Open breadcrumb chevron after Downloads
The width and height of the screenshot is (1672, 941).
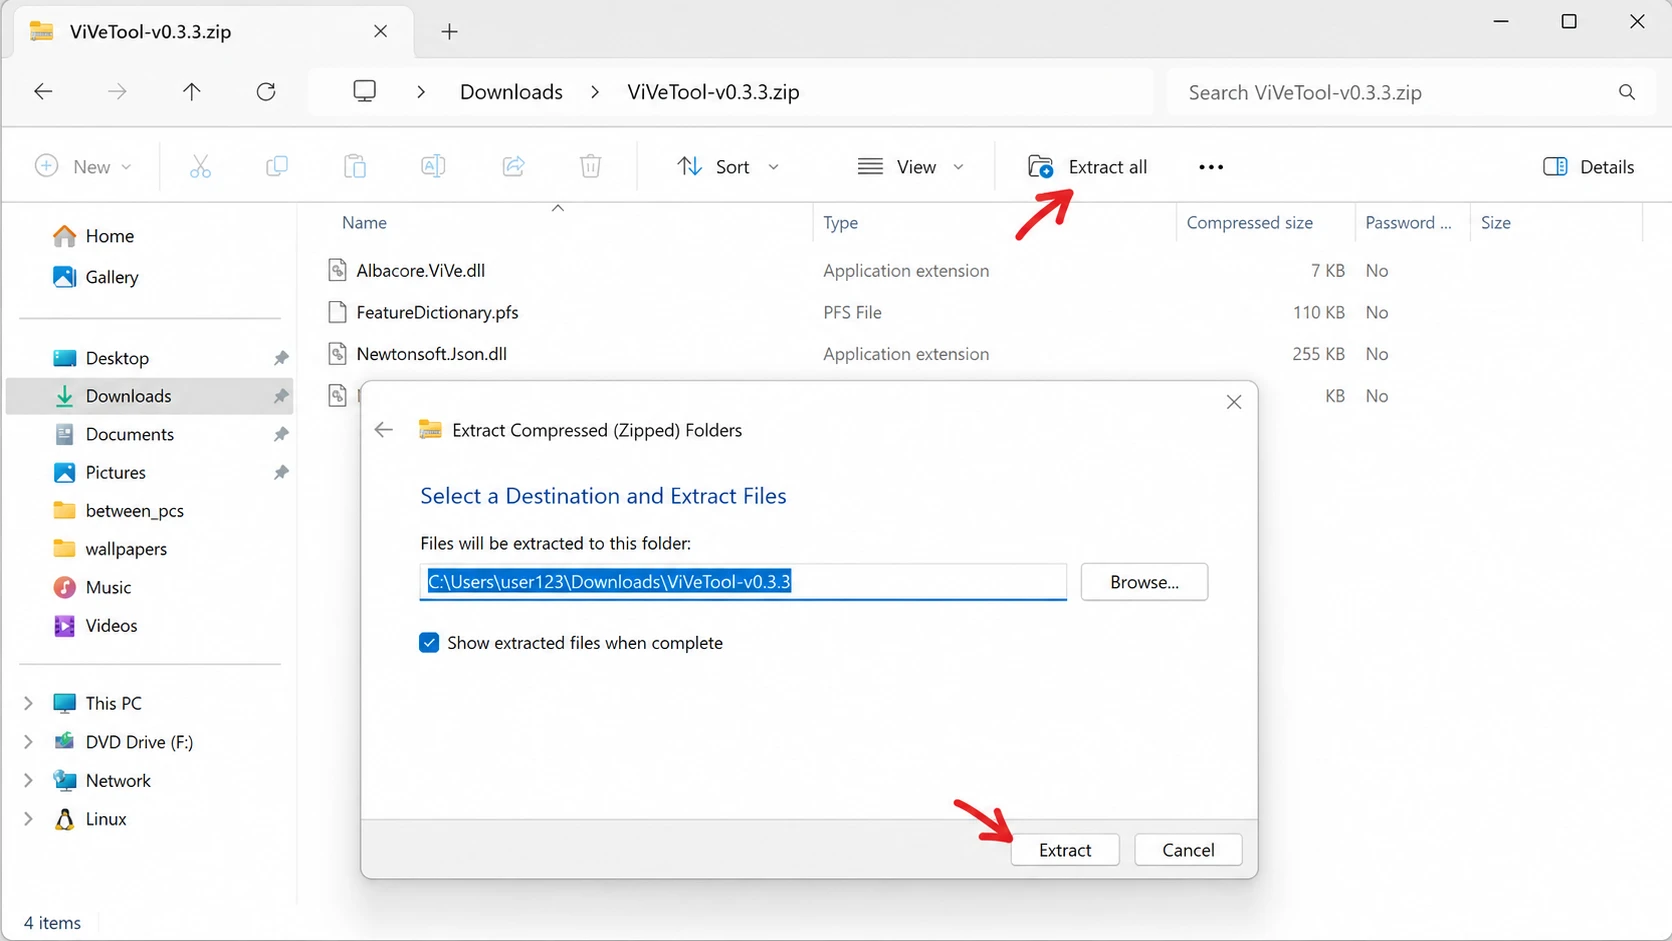tap(595, 92)
